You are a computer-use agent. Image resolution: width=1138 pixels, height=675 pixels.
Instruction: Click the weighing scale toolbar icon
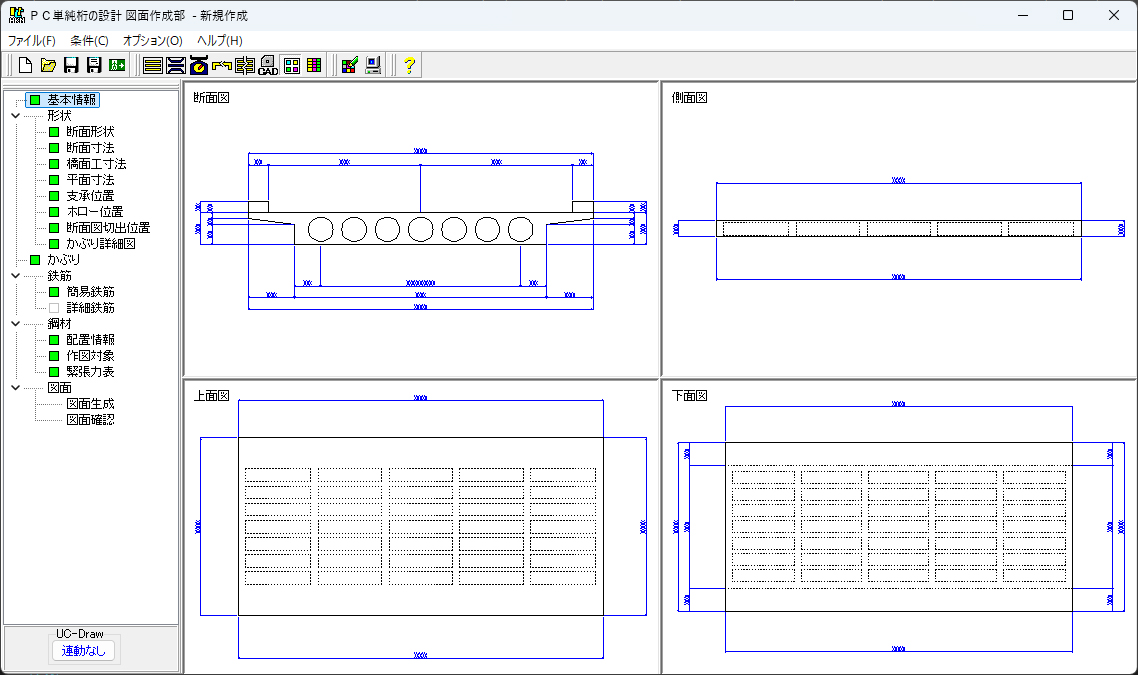click(x=199, y=65)
